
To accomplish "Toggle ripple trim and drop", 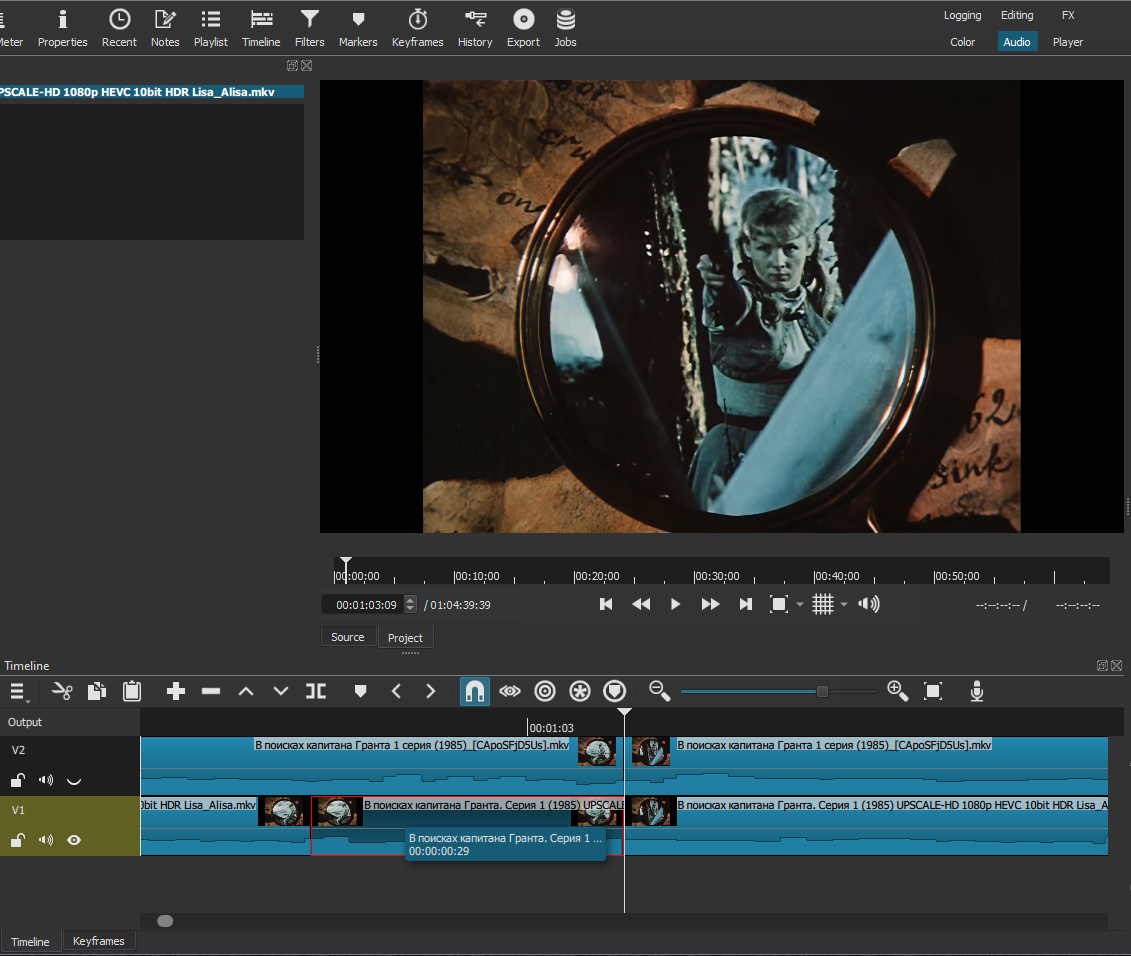I will (x=545, y=692).
